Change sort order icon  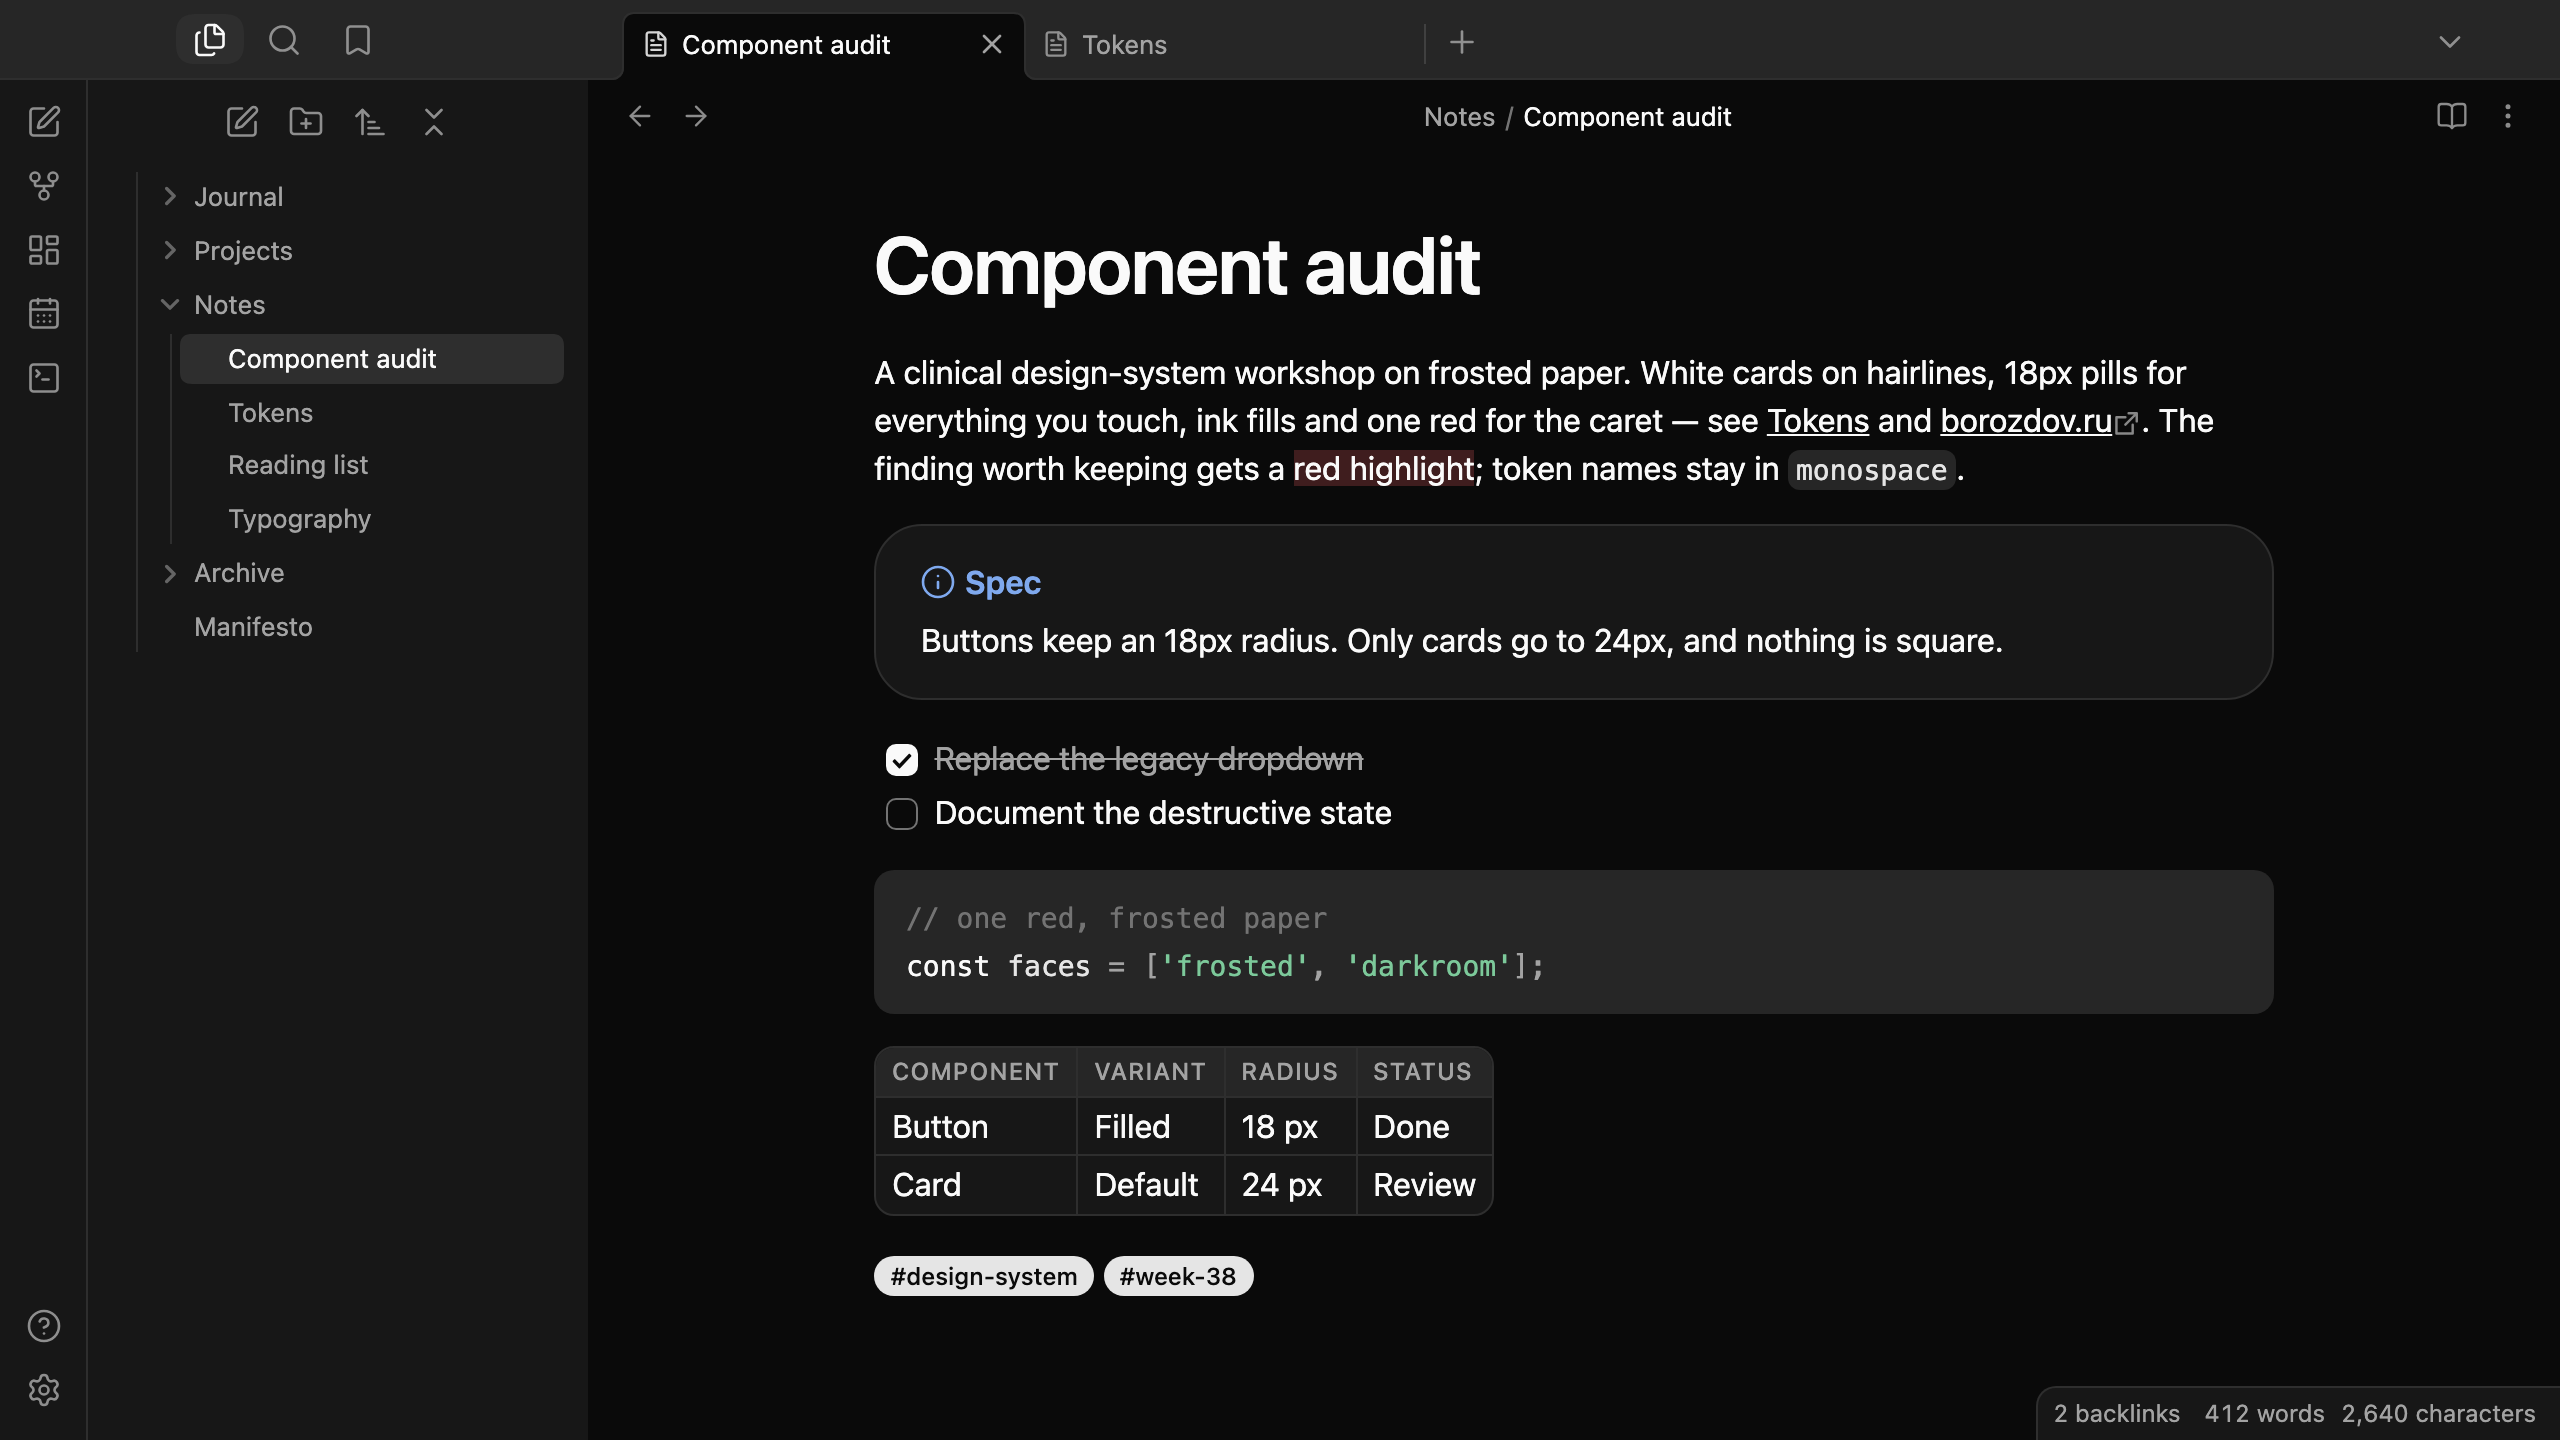[370, 122]
